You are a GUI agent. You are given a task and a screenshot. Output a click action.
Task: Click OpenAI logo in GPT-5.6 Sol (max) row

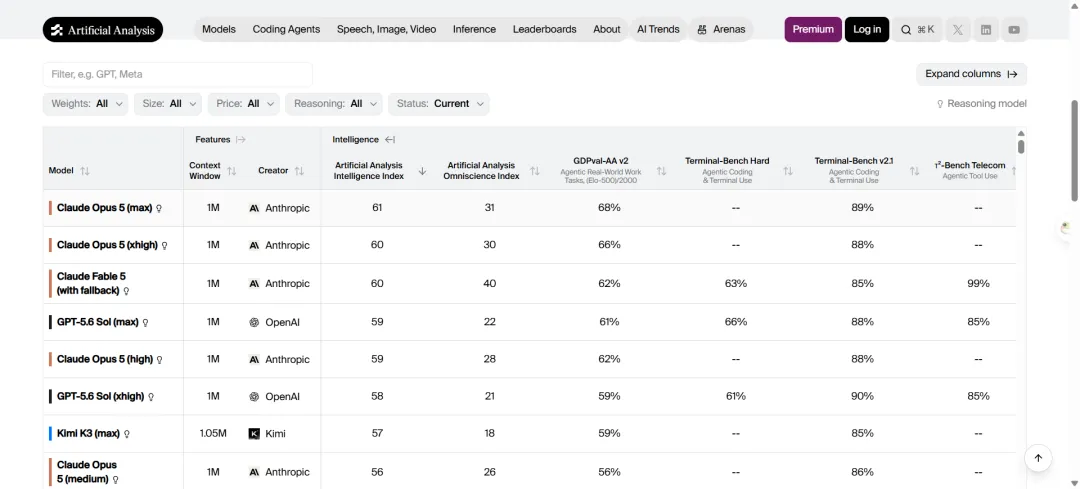point(253,322)
